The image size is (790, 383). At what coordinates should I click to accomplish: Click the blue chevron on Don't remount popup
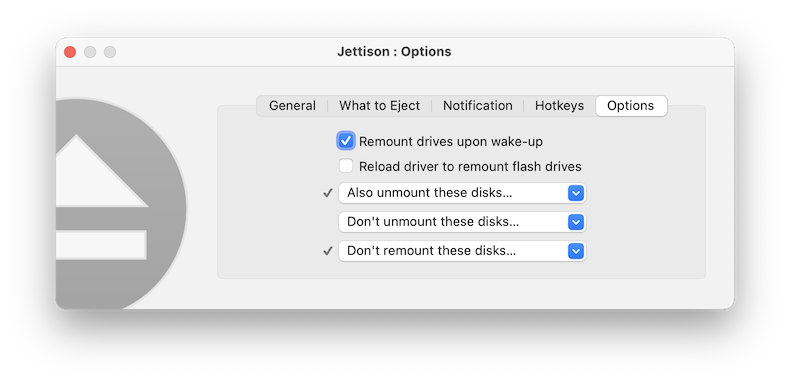(x=576, y=251)
